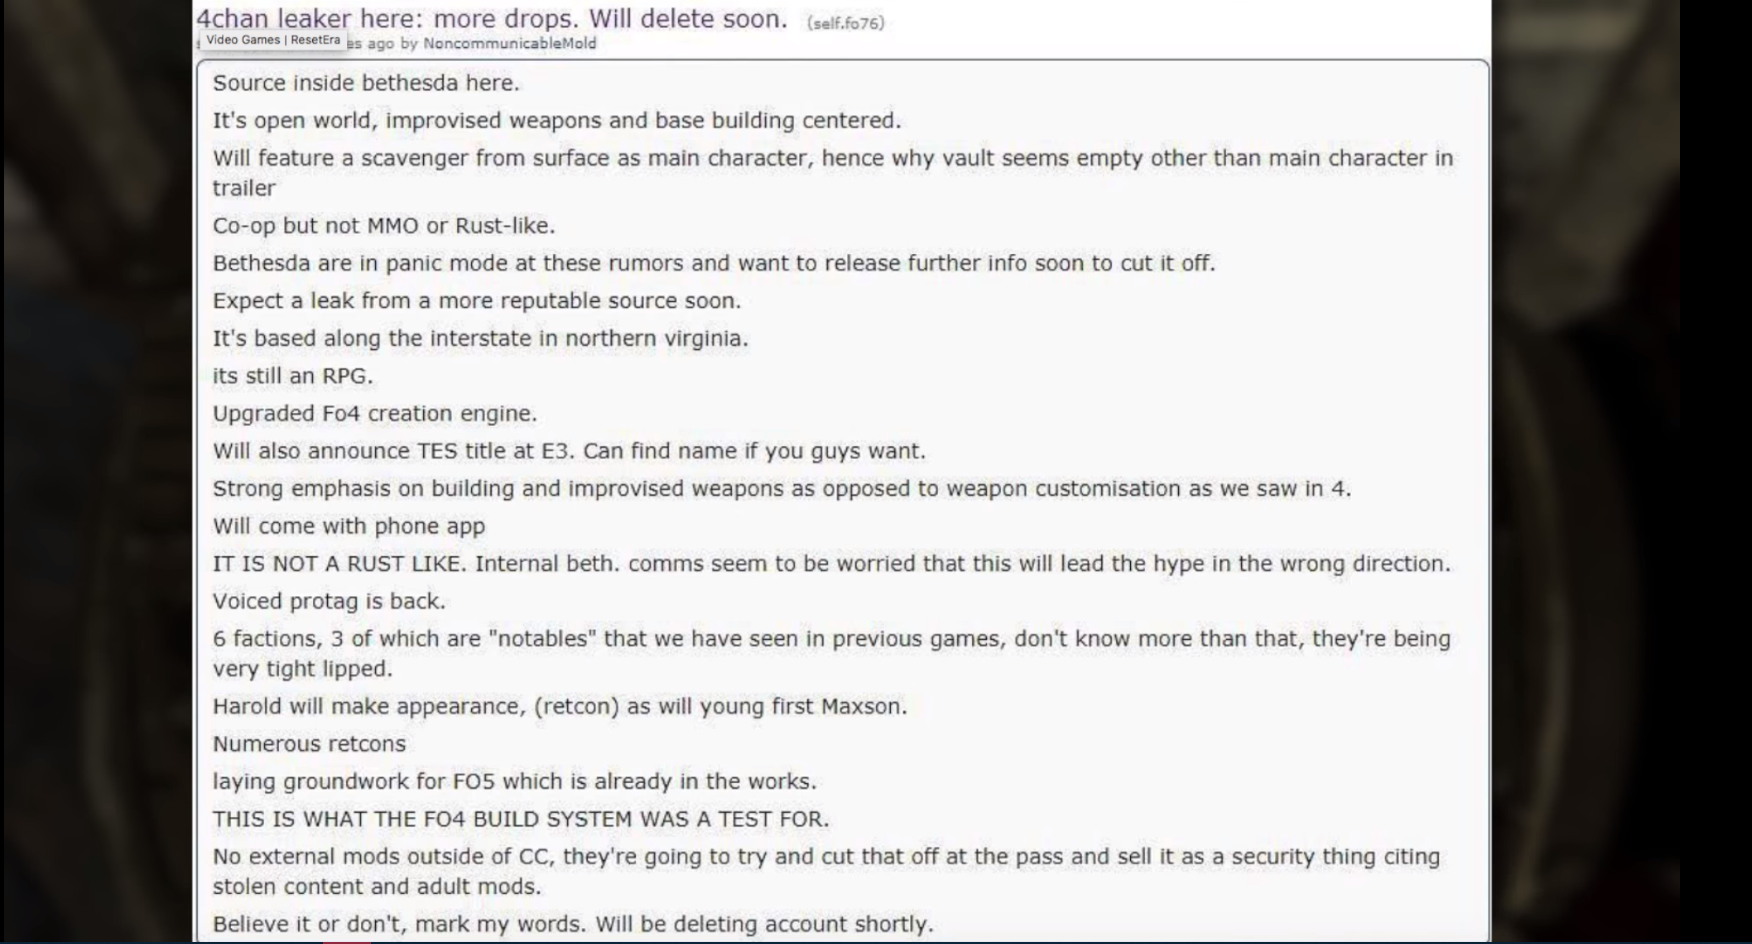Click the northern virginia interstate line

tap(480, 338)
